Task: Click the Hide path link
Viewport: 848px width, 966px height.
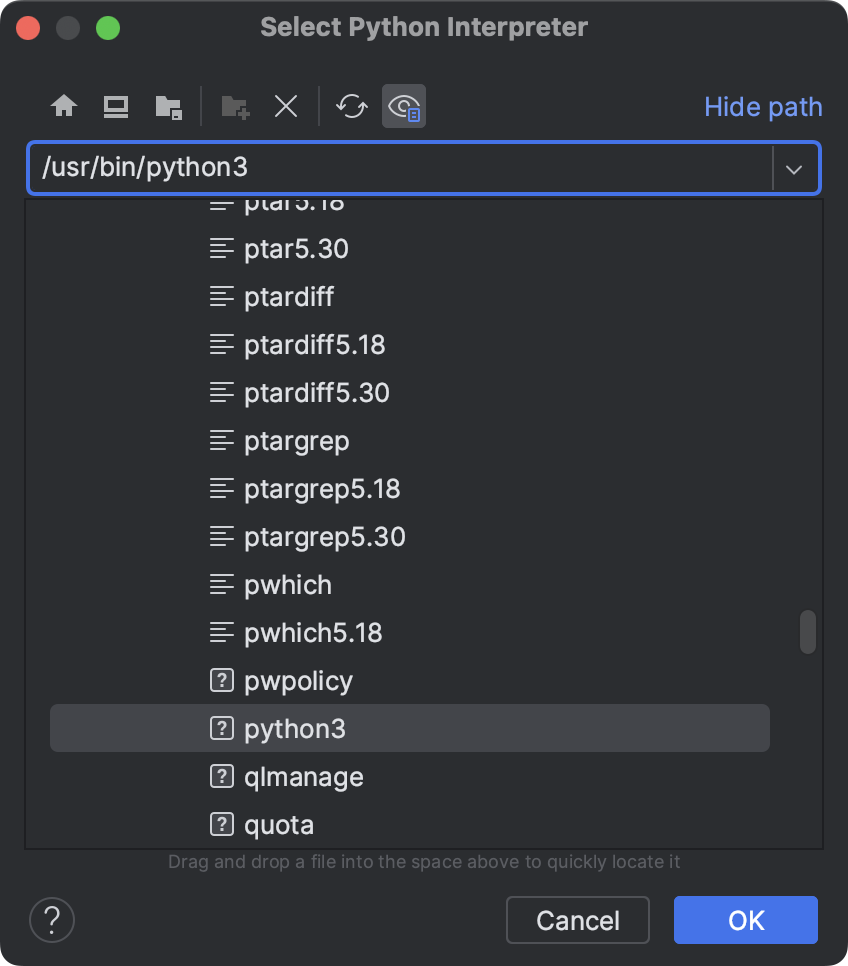Action: click(763, 107)
